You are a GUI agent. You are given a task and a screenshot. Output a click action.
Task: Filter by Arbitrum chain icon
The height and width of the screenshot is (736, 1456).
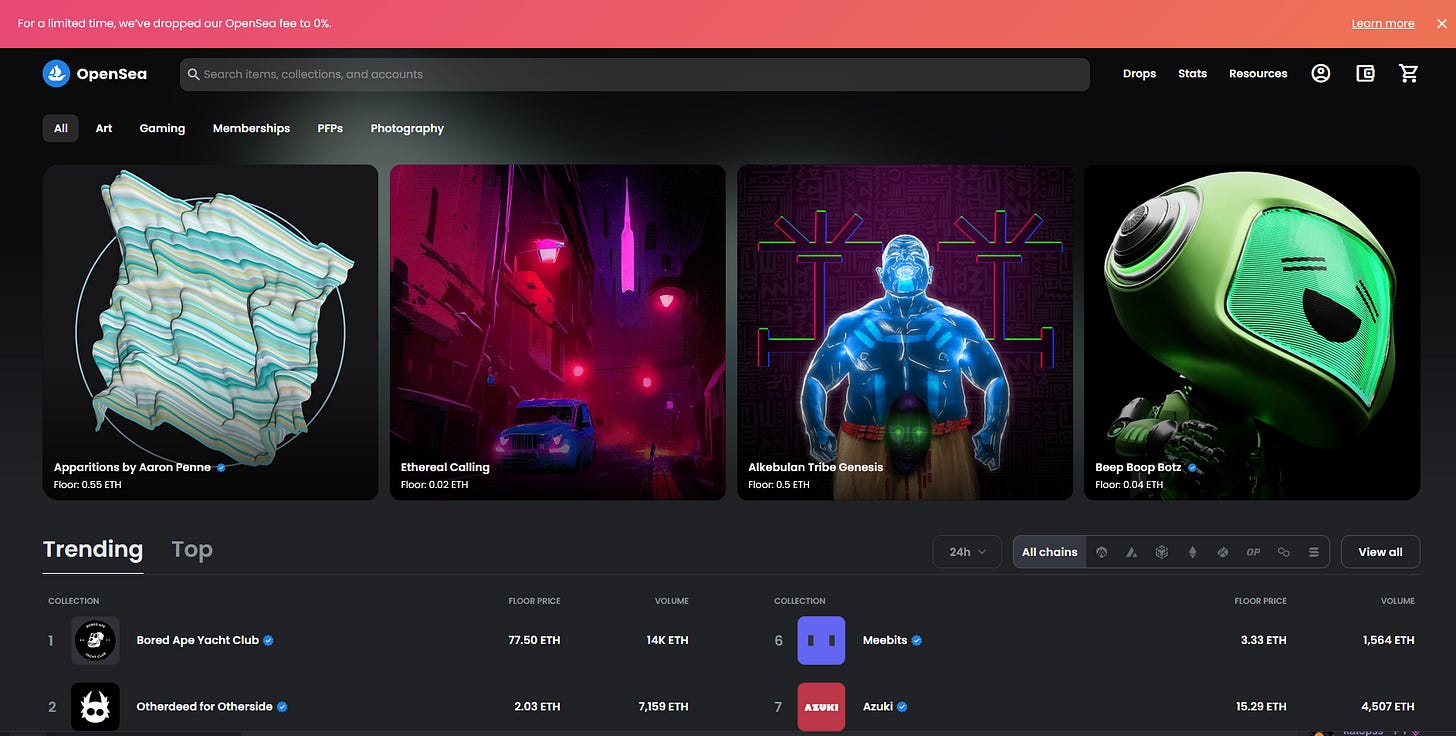pyautogui.click(x=1101, y=552)
